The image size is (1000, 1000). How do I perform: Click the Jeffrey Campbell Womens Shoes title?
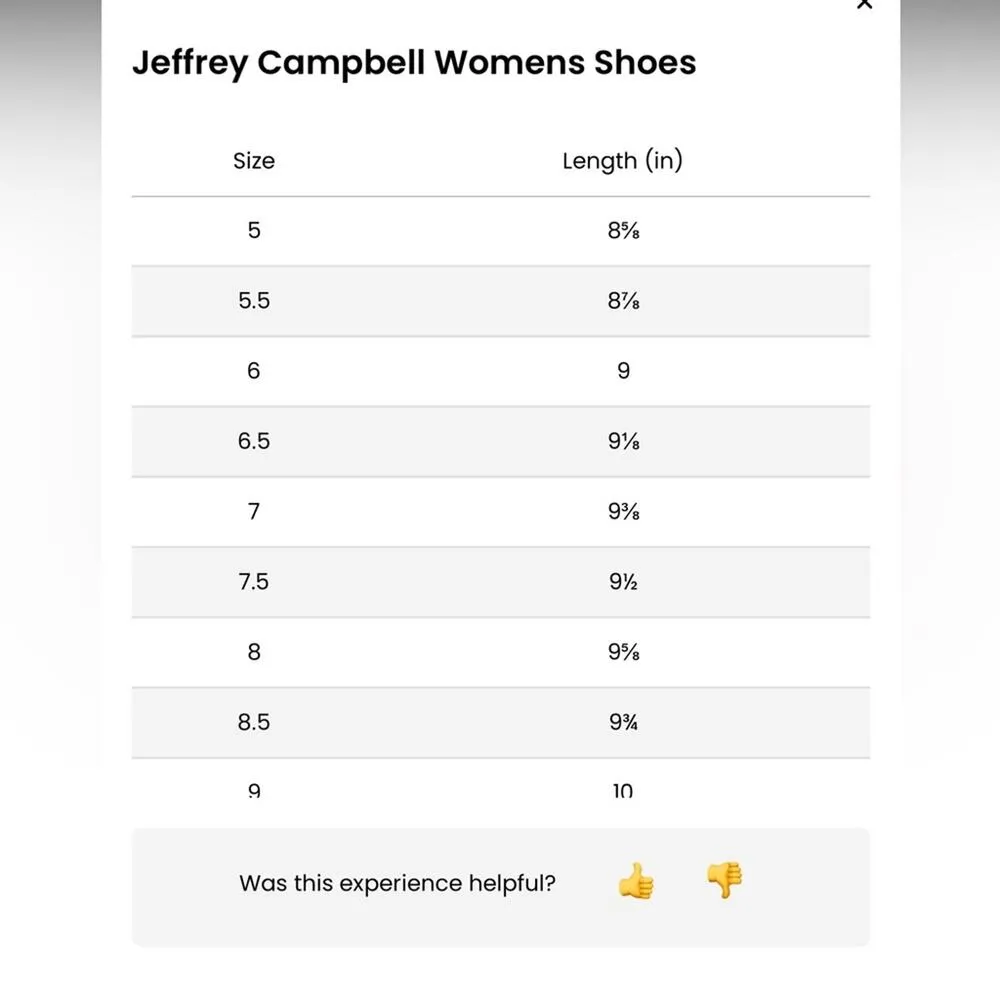coord(416,62)
